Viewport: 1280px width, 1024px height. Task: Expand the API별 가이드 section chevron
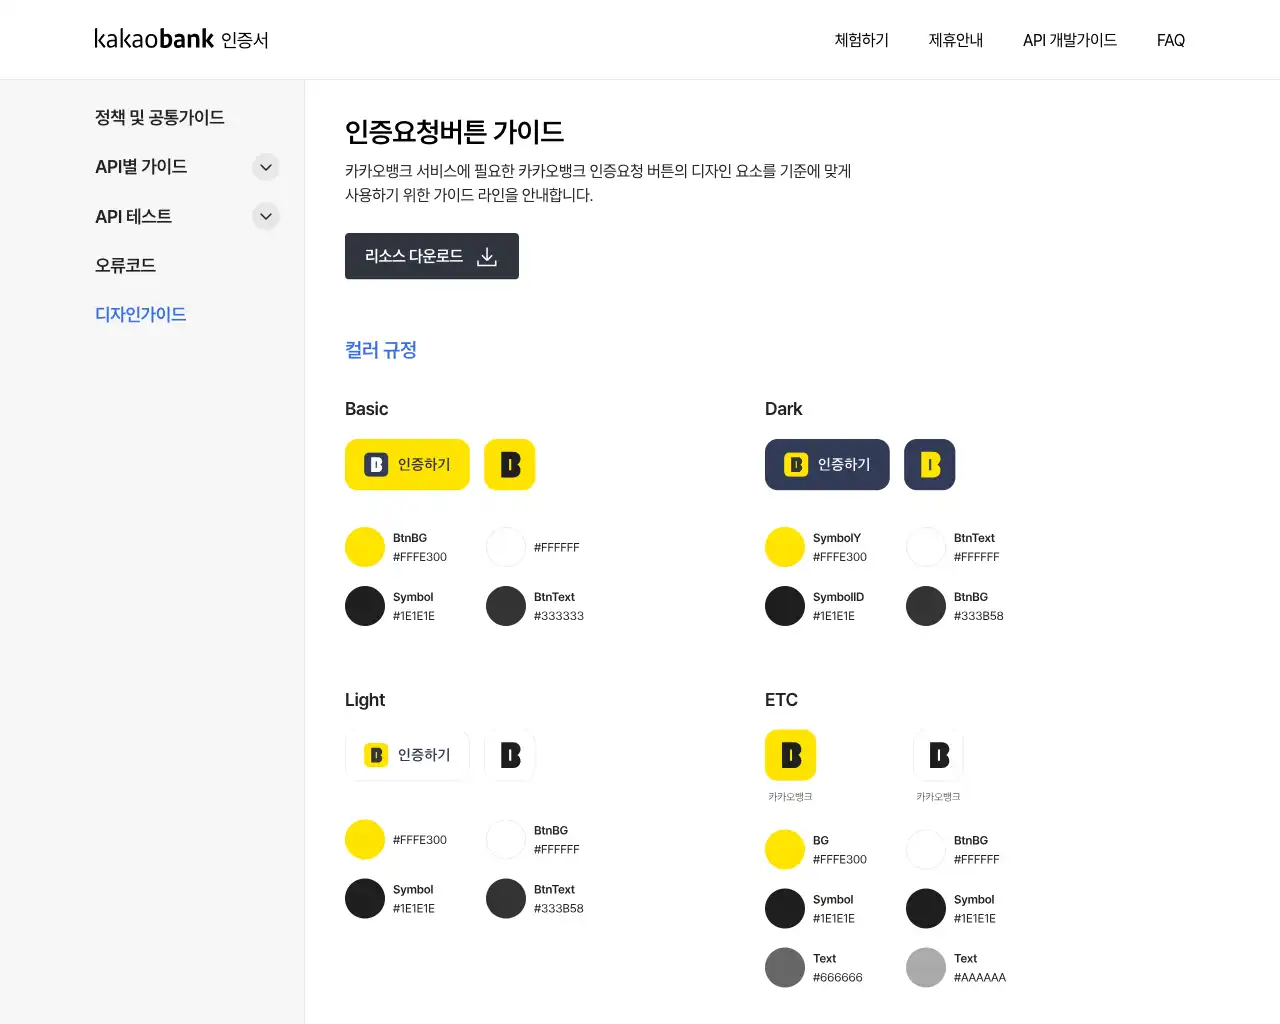266,167
